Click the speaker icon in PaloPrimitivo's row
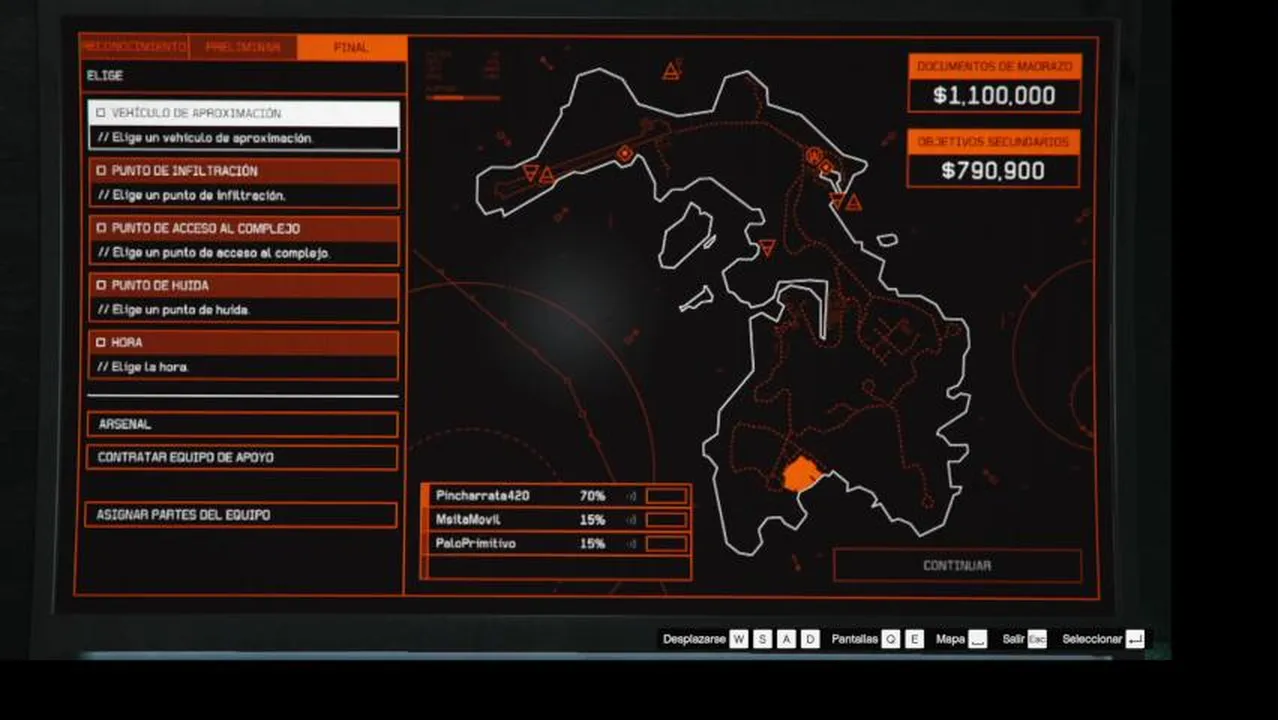The width and height of the screenshot is (1278, 720). [631, 544]
